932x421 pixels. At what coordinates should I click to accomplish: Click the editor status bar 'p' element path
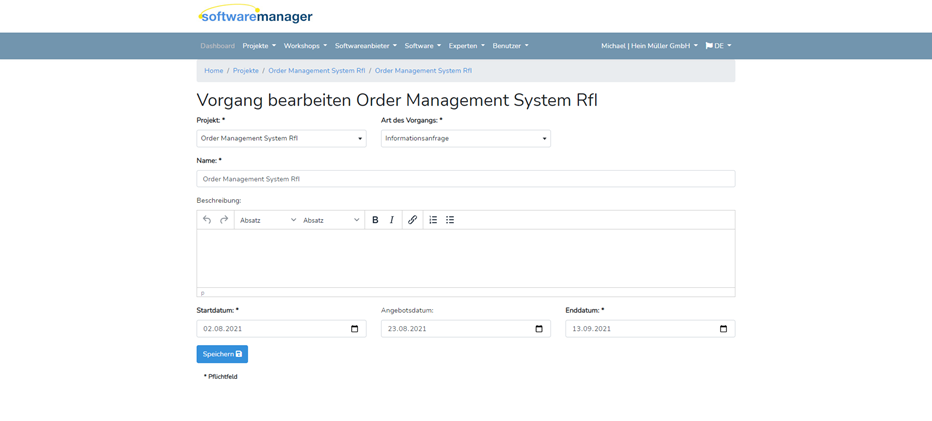pyautogui.click(x=203, y=293)
